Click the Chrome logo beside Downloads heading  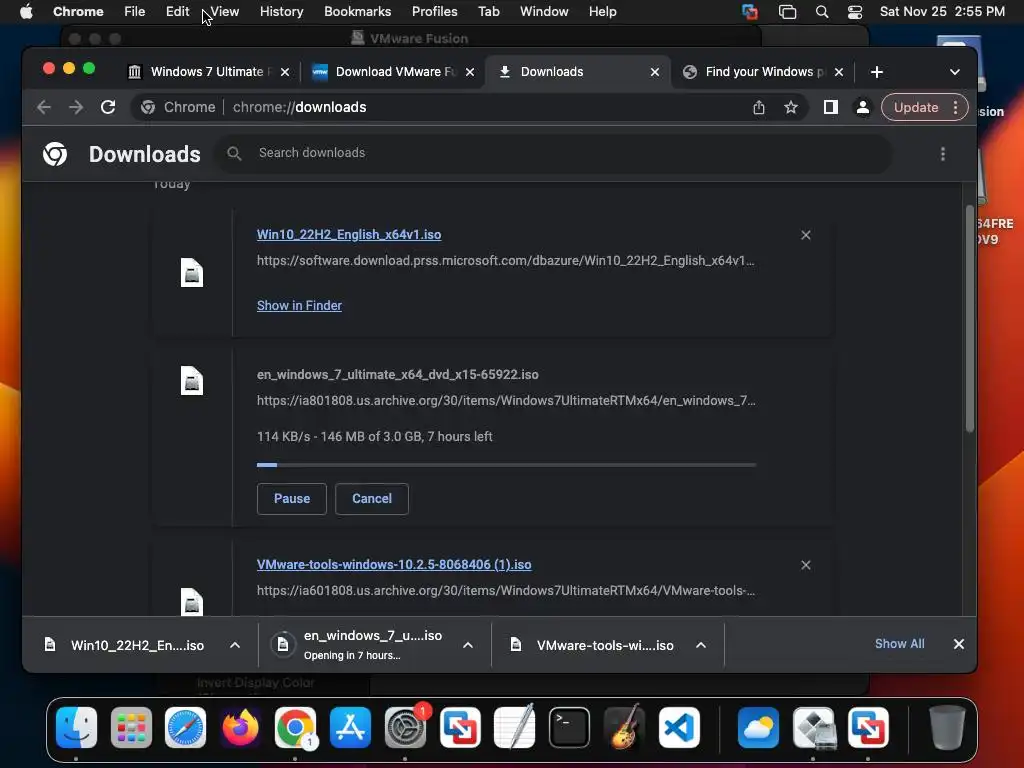click(x=55, y=154)
